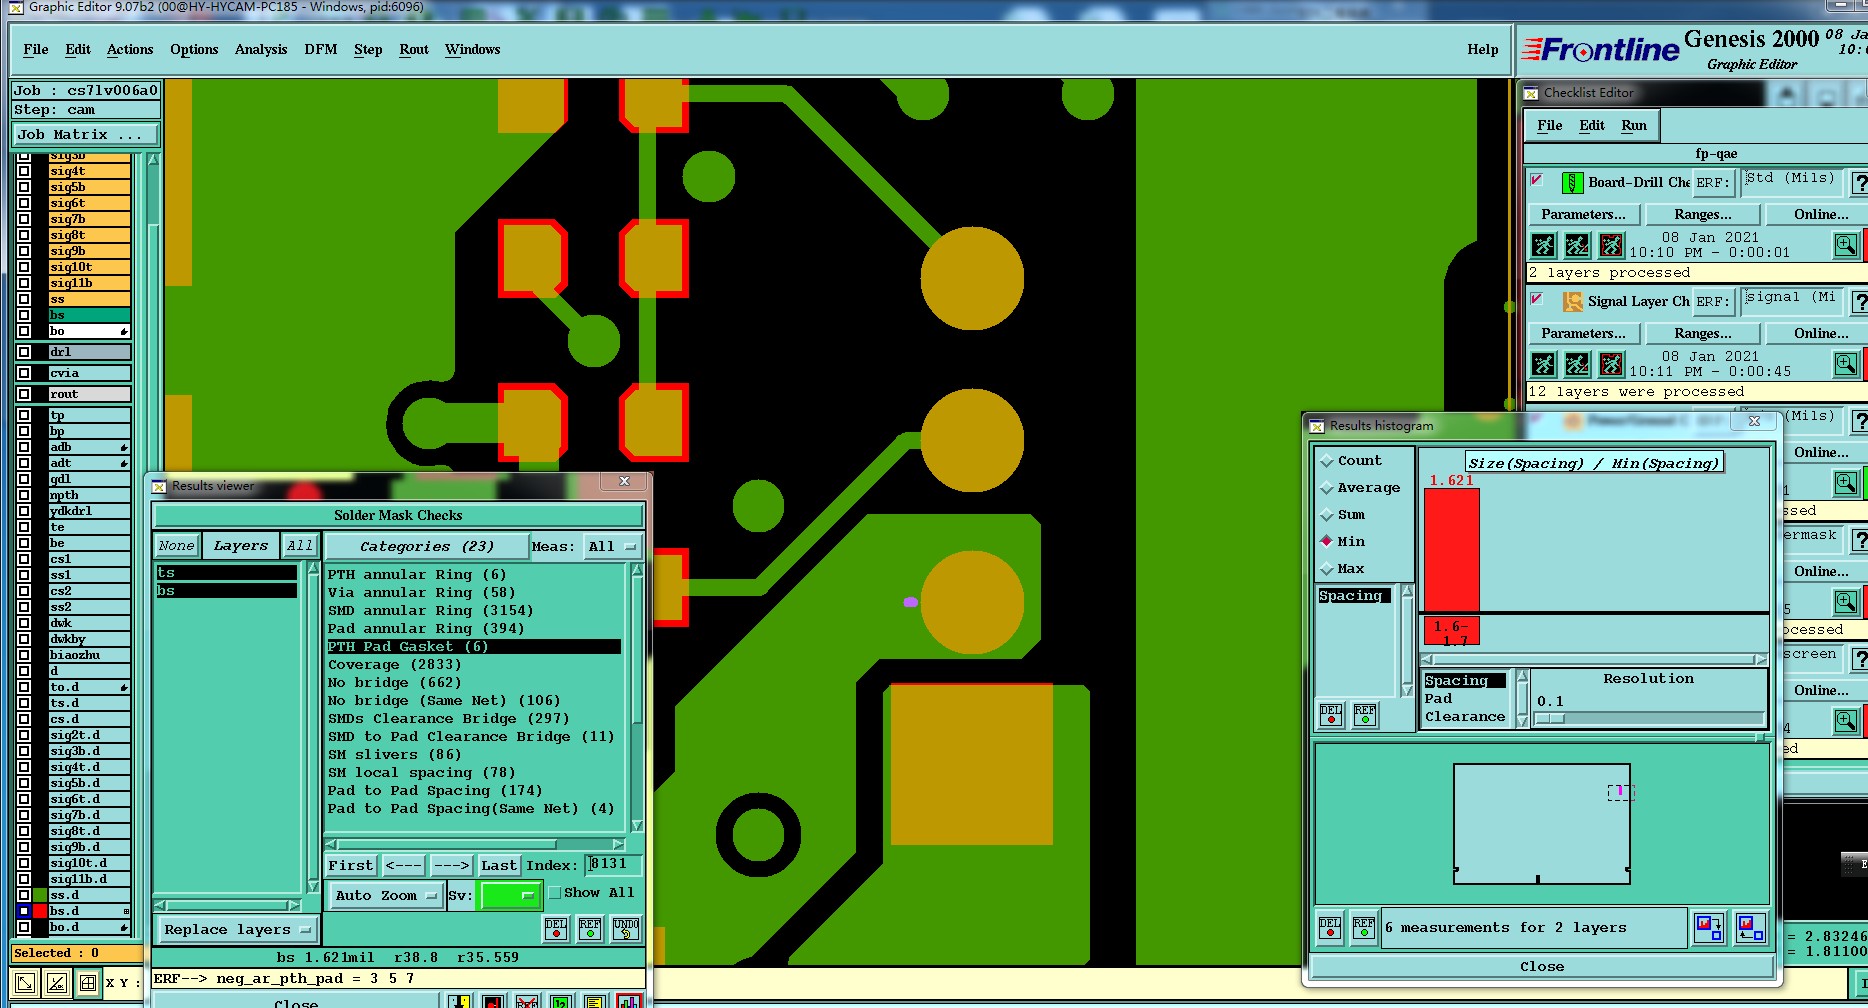This screenshot has height=1008, width=1868.
Task: Select the ts layer in Results viewer
Action: (x=227, y=573)
